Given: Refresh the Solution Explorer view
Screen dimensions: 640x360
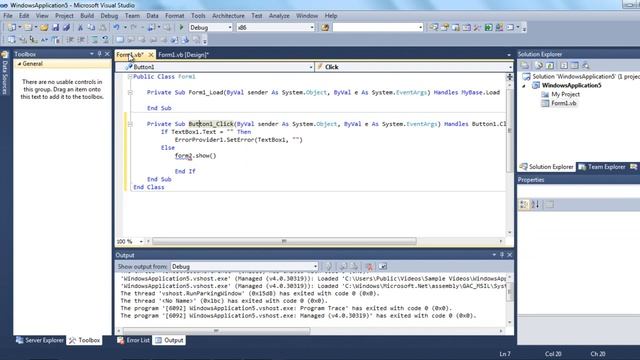Looking at the screenshot, I should point(550,65).
